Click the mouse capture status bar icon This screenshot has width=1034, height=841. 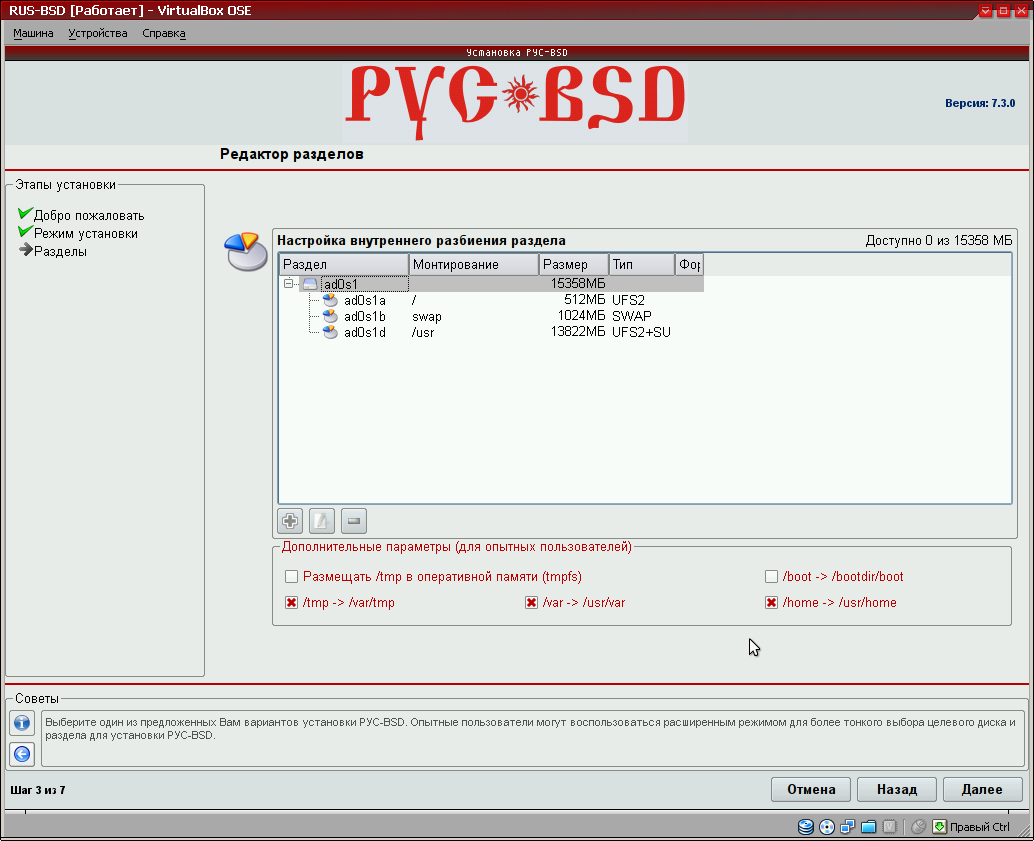point(919,826)
